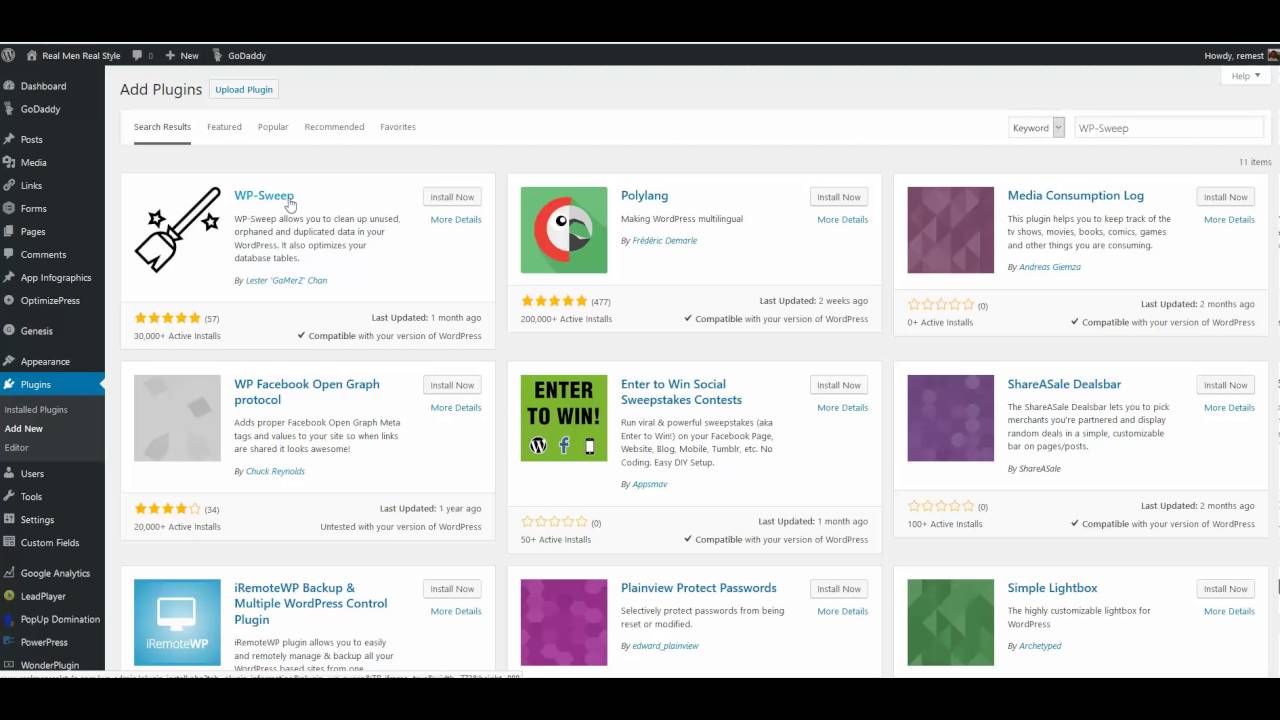Open author link Lester 'GaMerZ' Chan
This screenshot has height=720, width=1280.
pos(286,280)
